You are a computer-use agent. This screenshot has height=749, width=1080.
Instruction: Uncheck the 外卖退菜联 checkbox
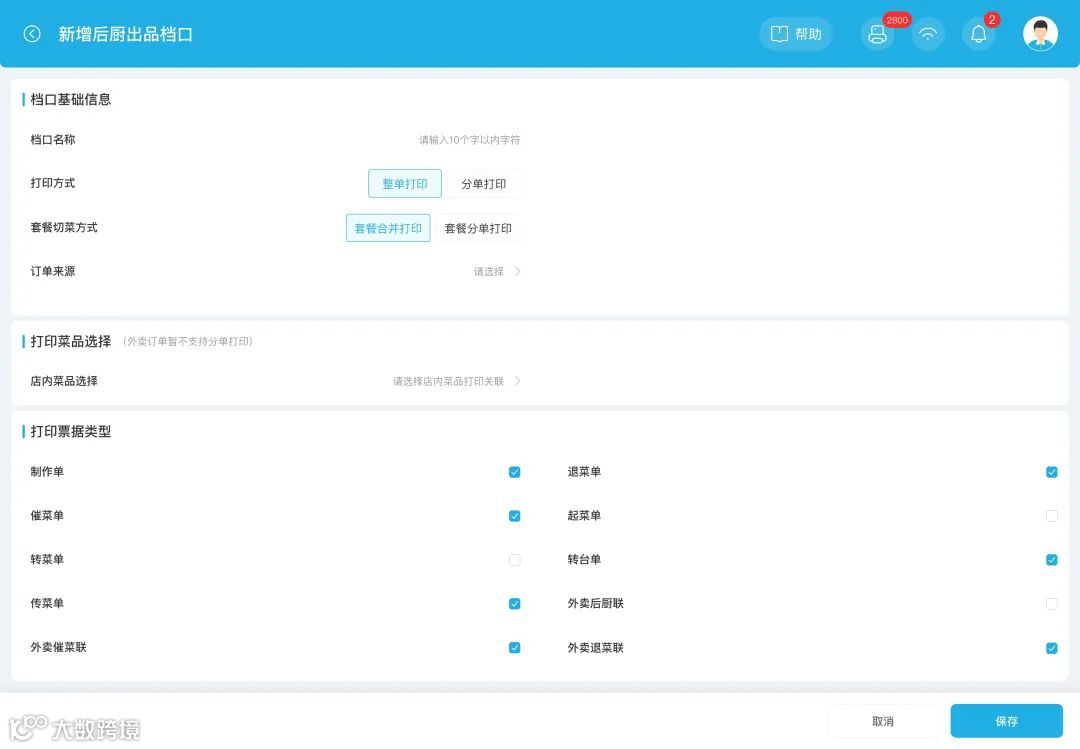(1052, 648)
